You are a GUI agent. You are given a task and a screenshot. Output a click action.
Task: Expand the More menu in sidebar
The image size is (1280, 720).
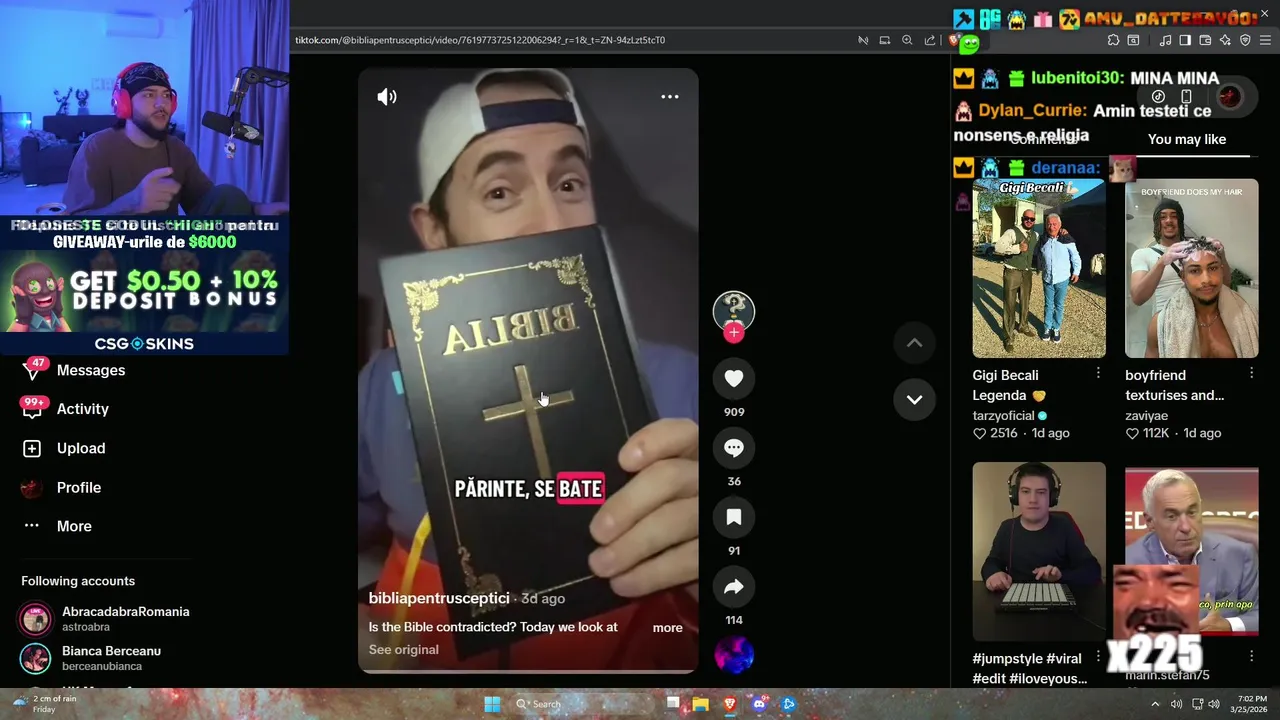point(74,526)
